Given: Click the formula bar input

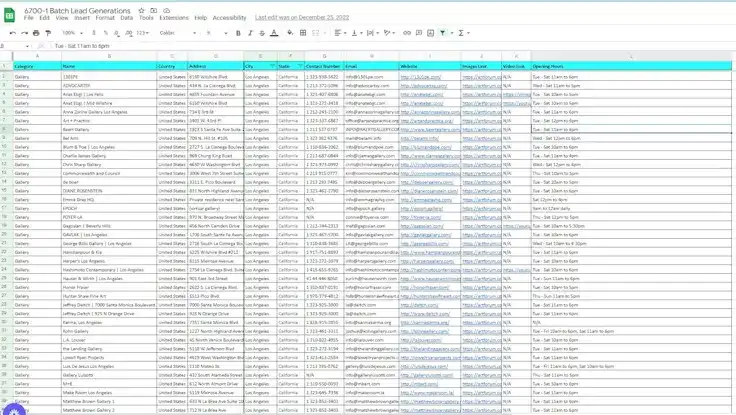Looking at the screenshot, I should [300, 46].
